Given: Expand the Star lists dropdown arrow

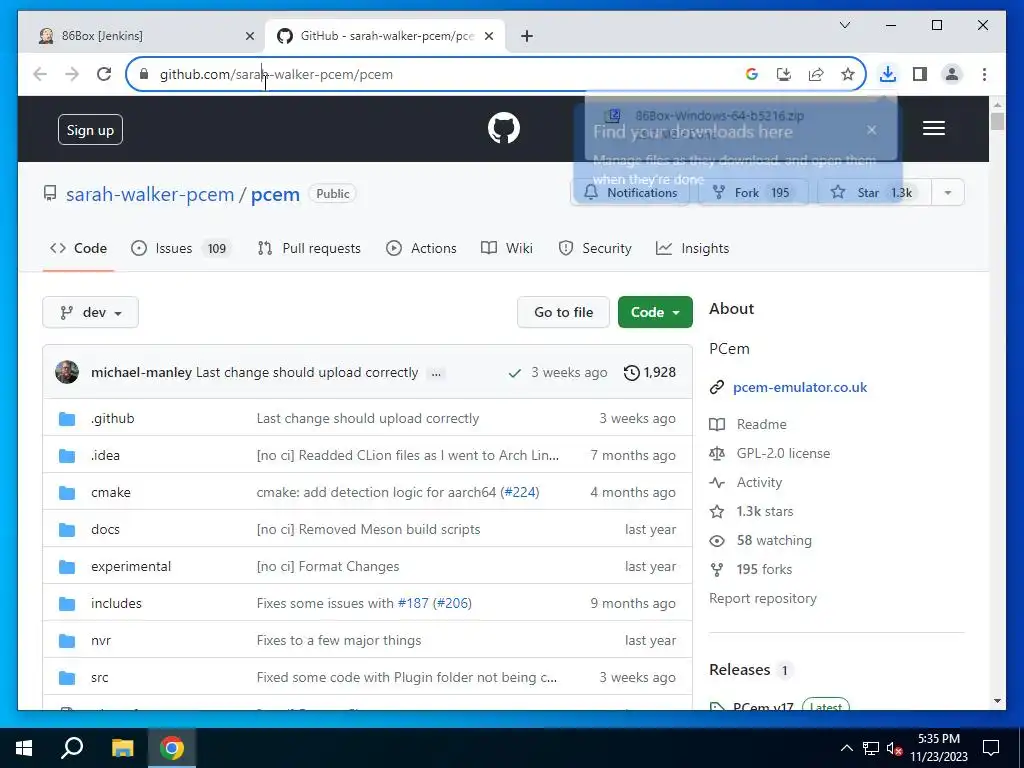Looking at the screenshot, I should point(948,193).
